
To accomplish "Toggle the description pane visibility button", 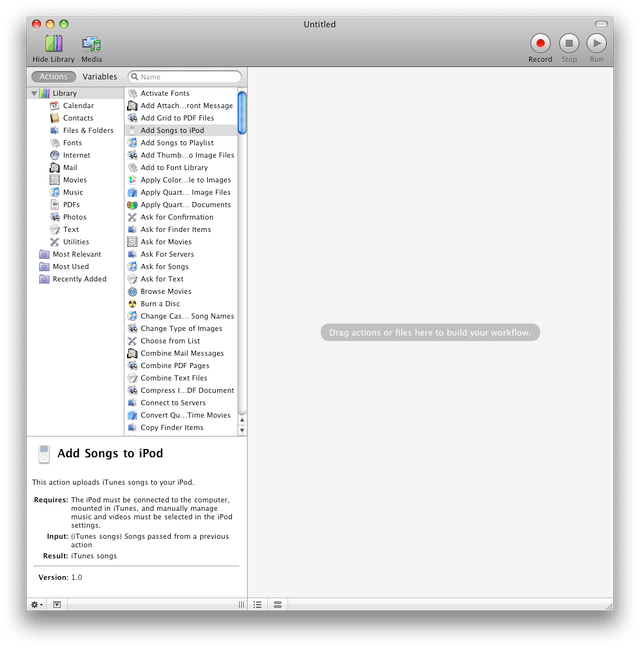I will pos(57,604).
